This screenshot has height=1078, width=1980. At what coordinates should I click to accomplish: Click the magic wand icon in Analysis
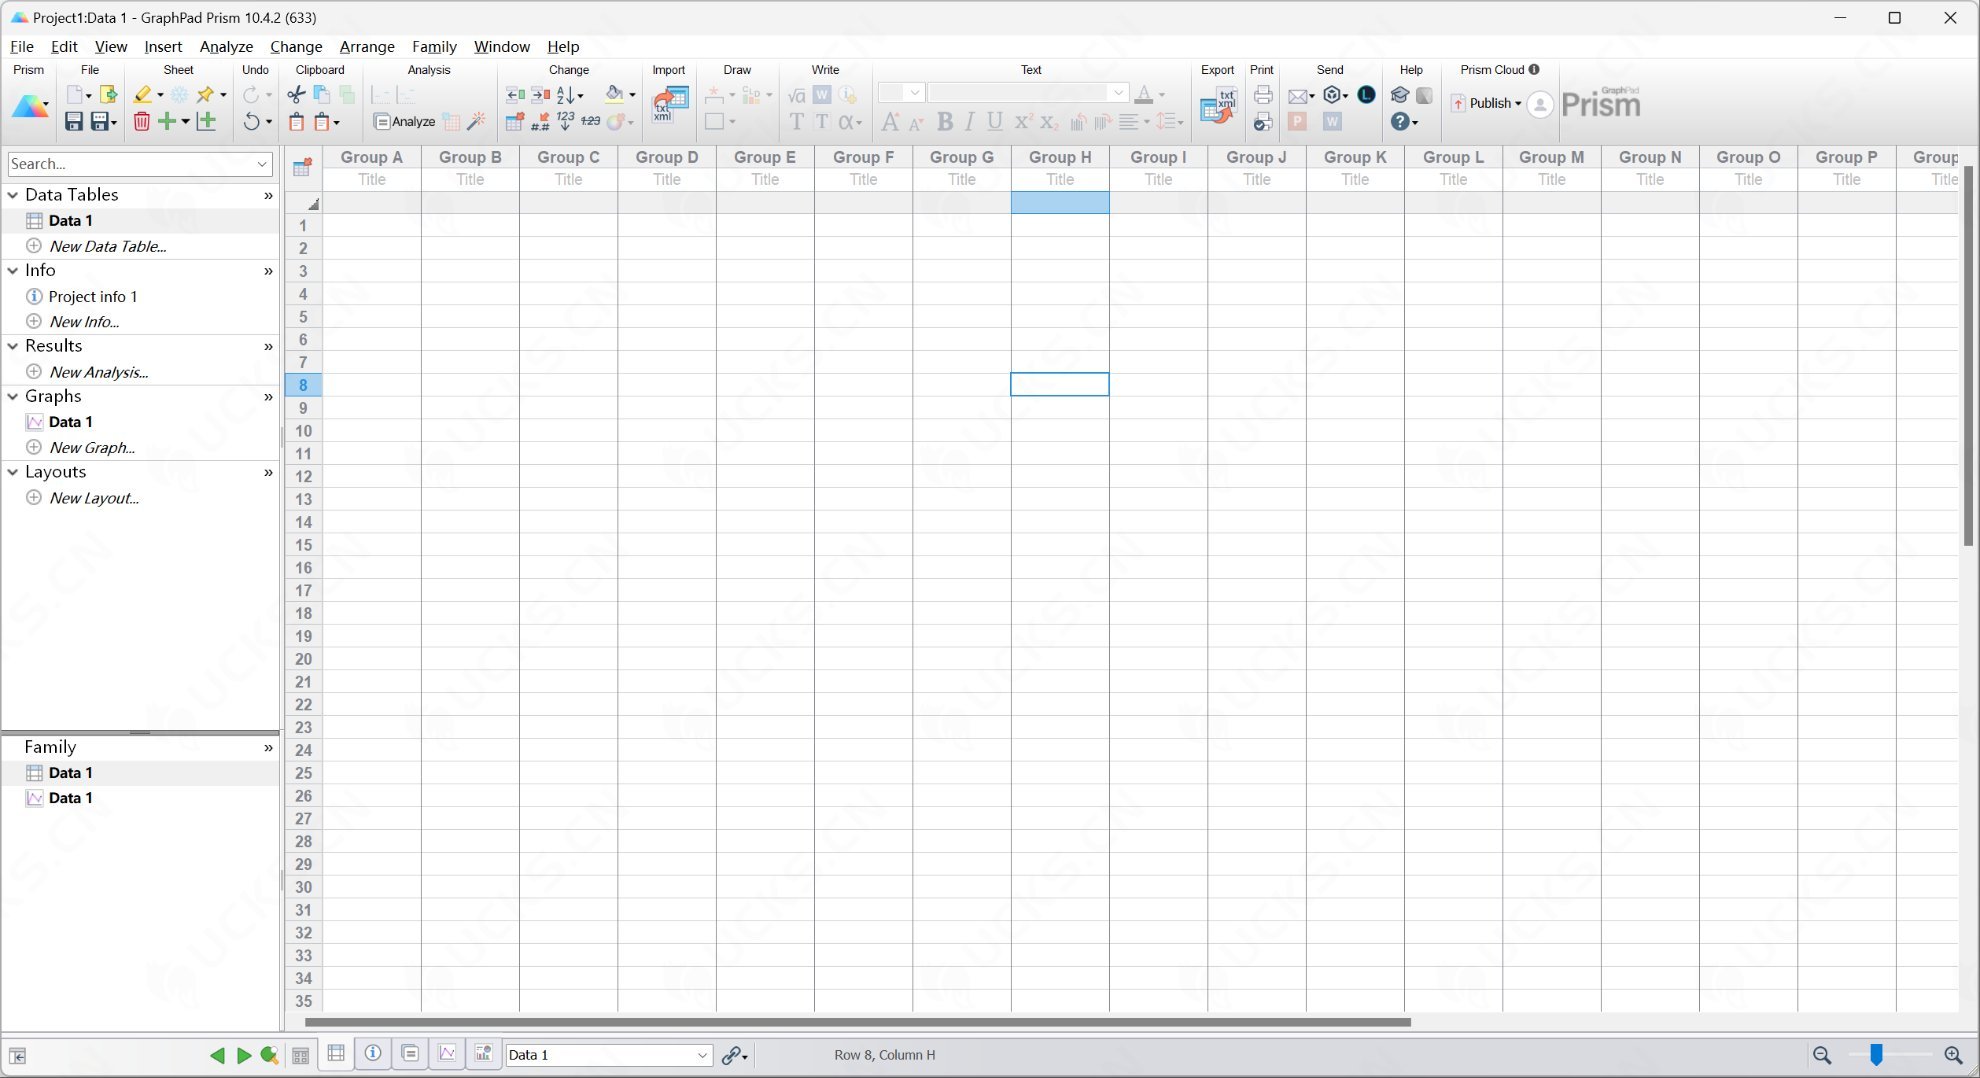tap(477, 122)
